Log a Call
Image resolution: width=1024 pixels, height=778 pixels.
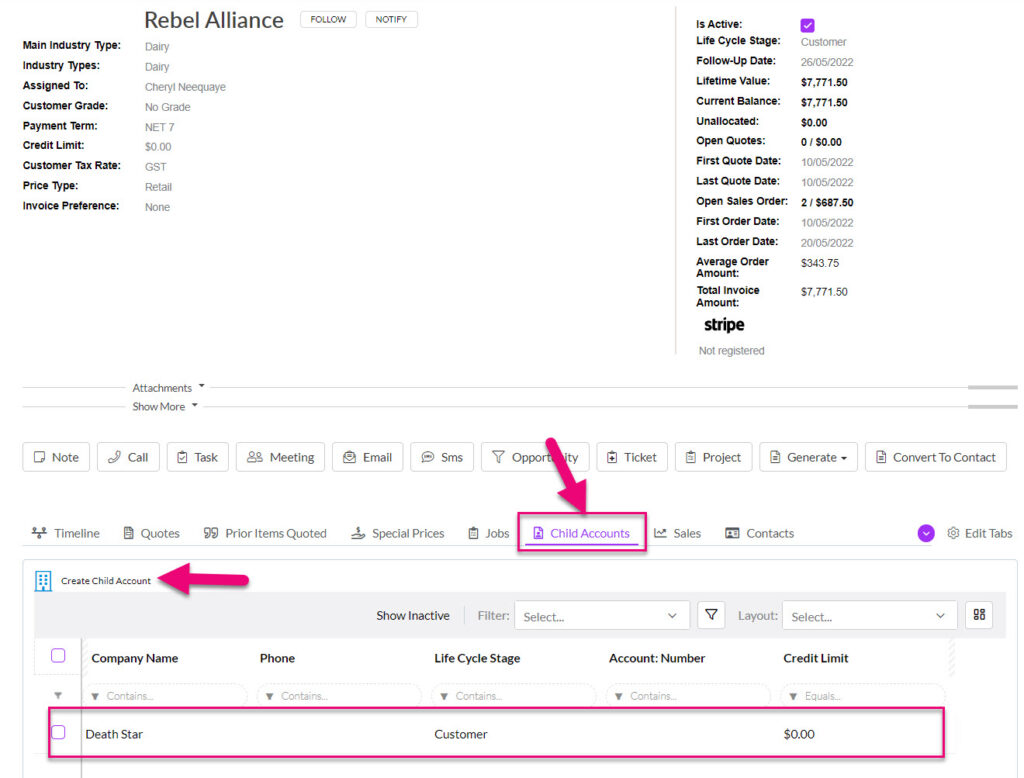coord(128,457)
